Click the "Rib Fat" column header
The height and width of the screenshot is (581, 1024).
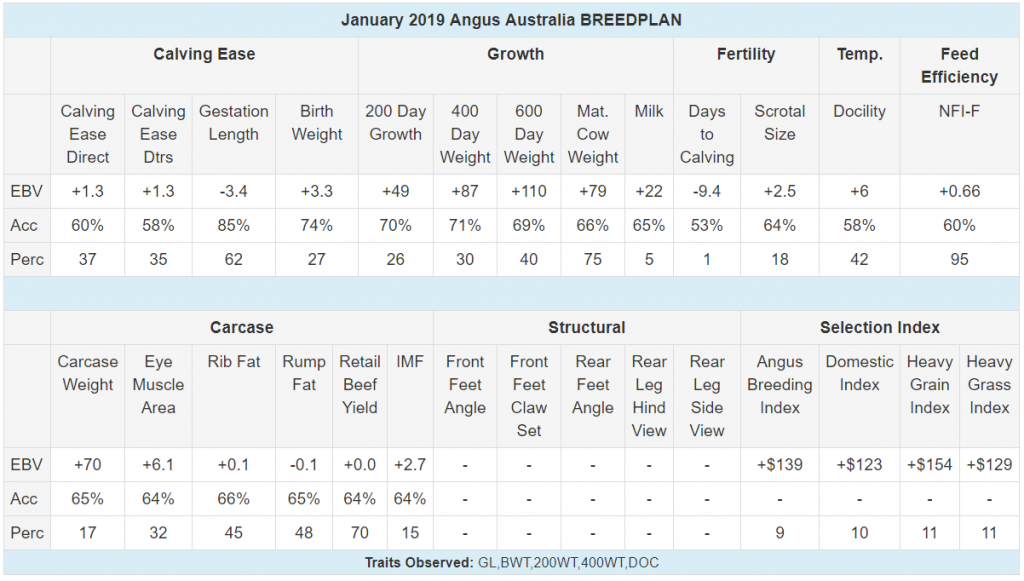point(234,362)
